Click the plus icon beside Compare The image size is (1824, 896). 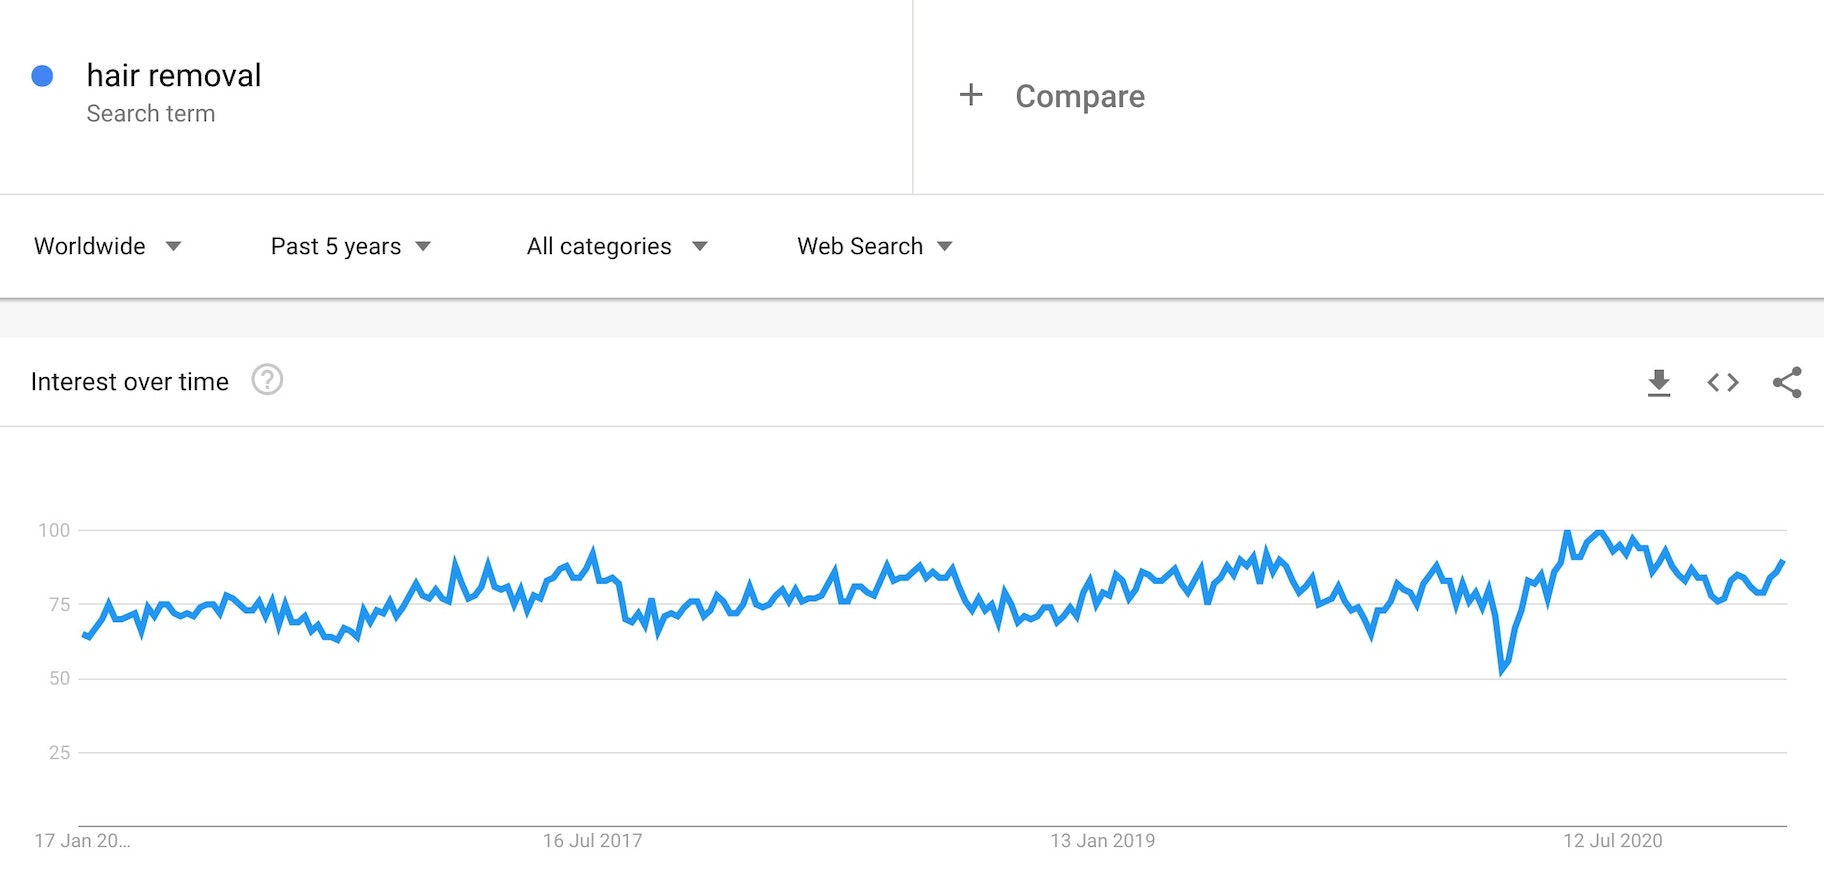971,95
